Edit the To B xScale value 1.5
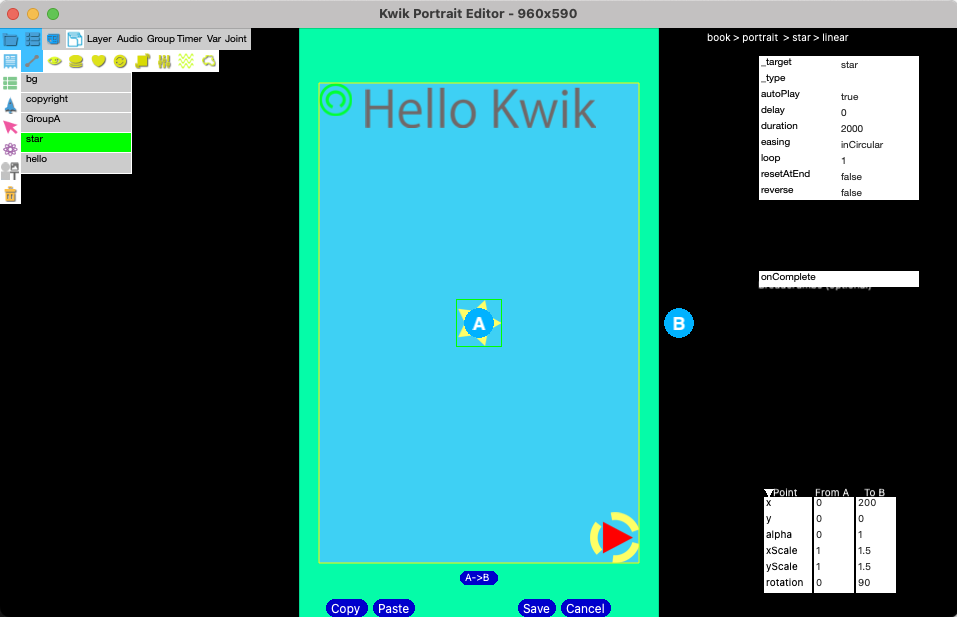957x617 pixels. pyautogui.click(x=875, y=550)
